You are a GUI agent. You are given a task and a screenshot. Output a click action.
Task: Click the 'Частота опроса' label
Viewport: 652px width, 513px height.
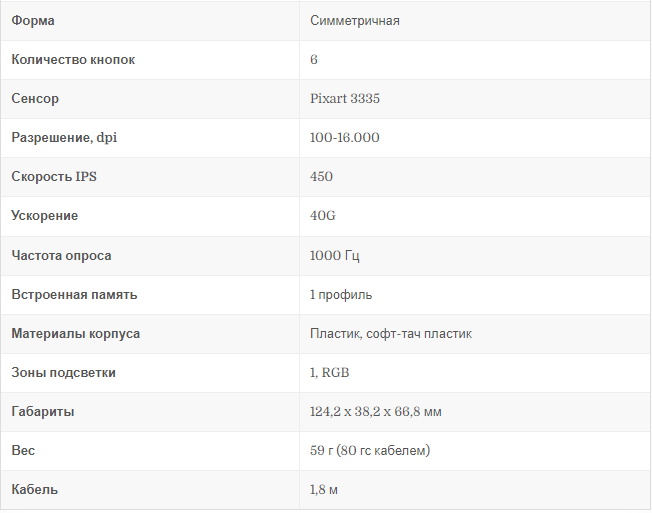[61, 256]
